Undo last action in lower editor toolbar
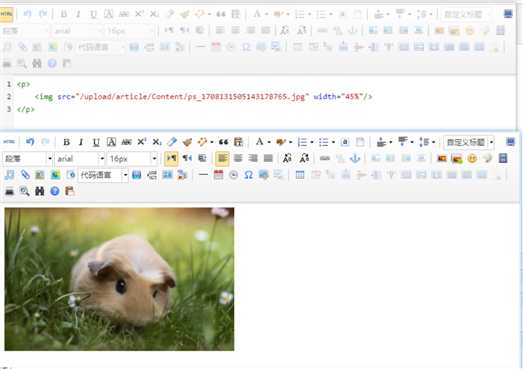Viewport: 523px width, 369px height. (30, 142)
